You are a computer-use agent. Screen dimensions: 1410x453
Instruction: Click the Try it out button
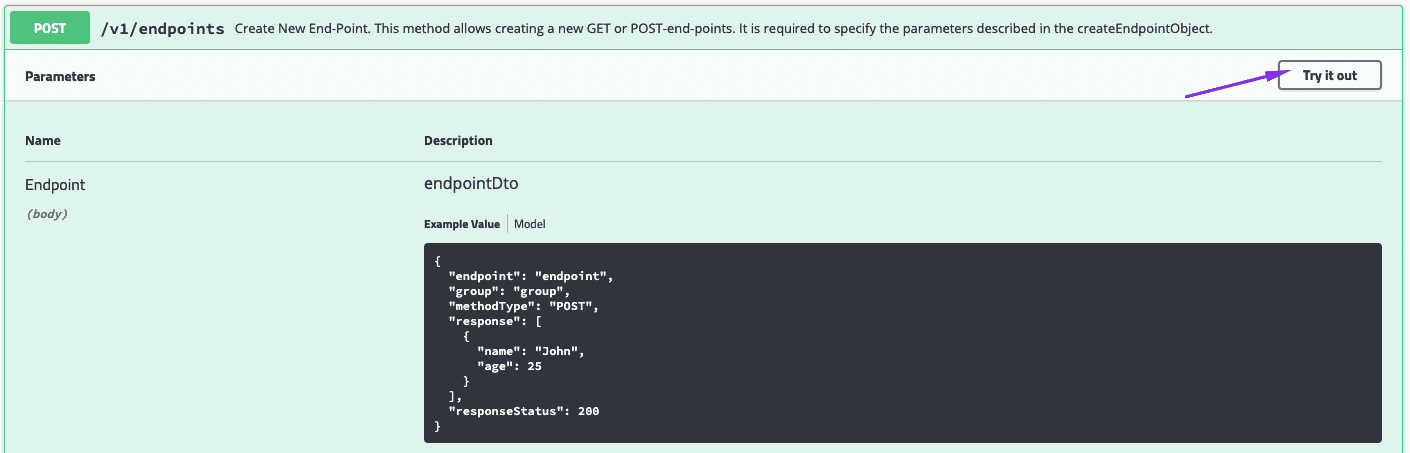[1329, 76]
